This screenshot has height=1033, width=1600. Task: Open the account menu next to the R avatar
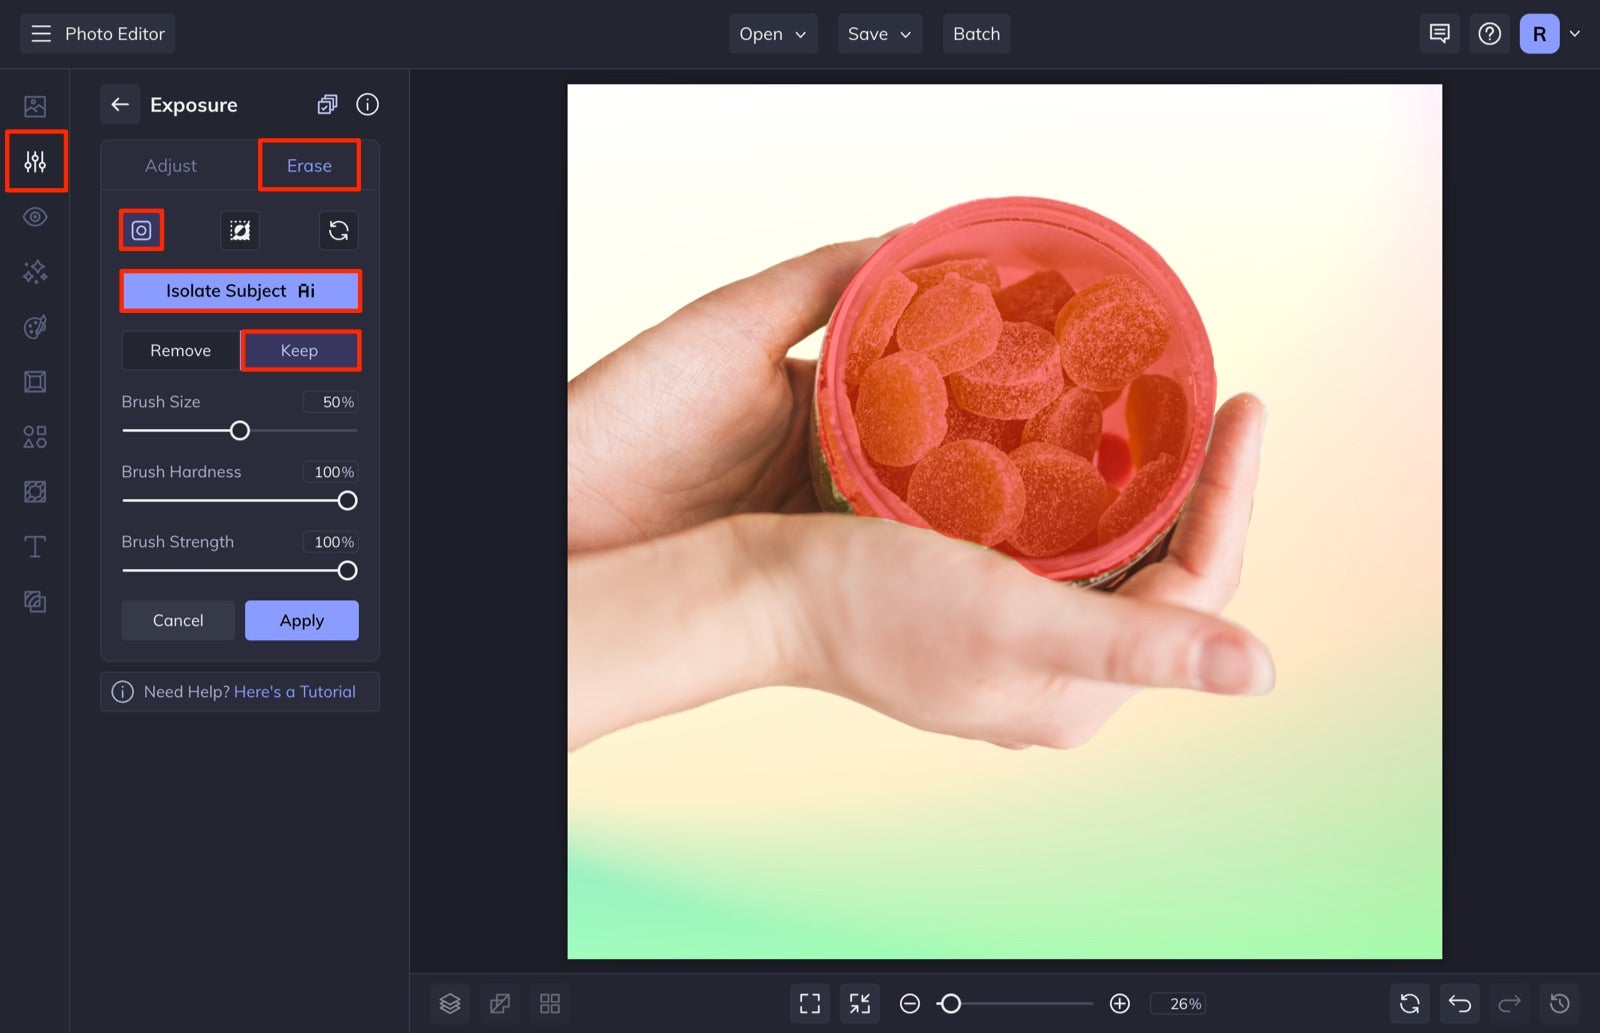click(x=1575, y=33)
